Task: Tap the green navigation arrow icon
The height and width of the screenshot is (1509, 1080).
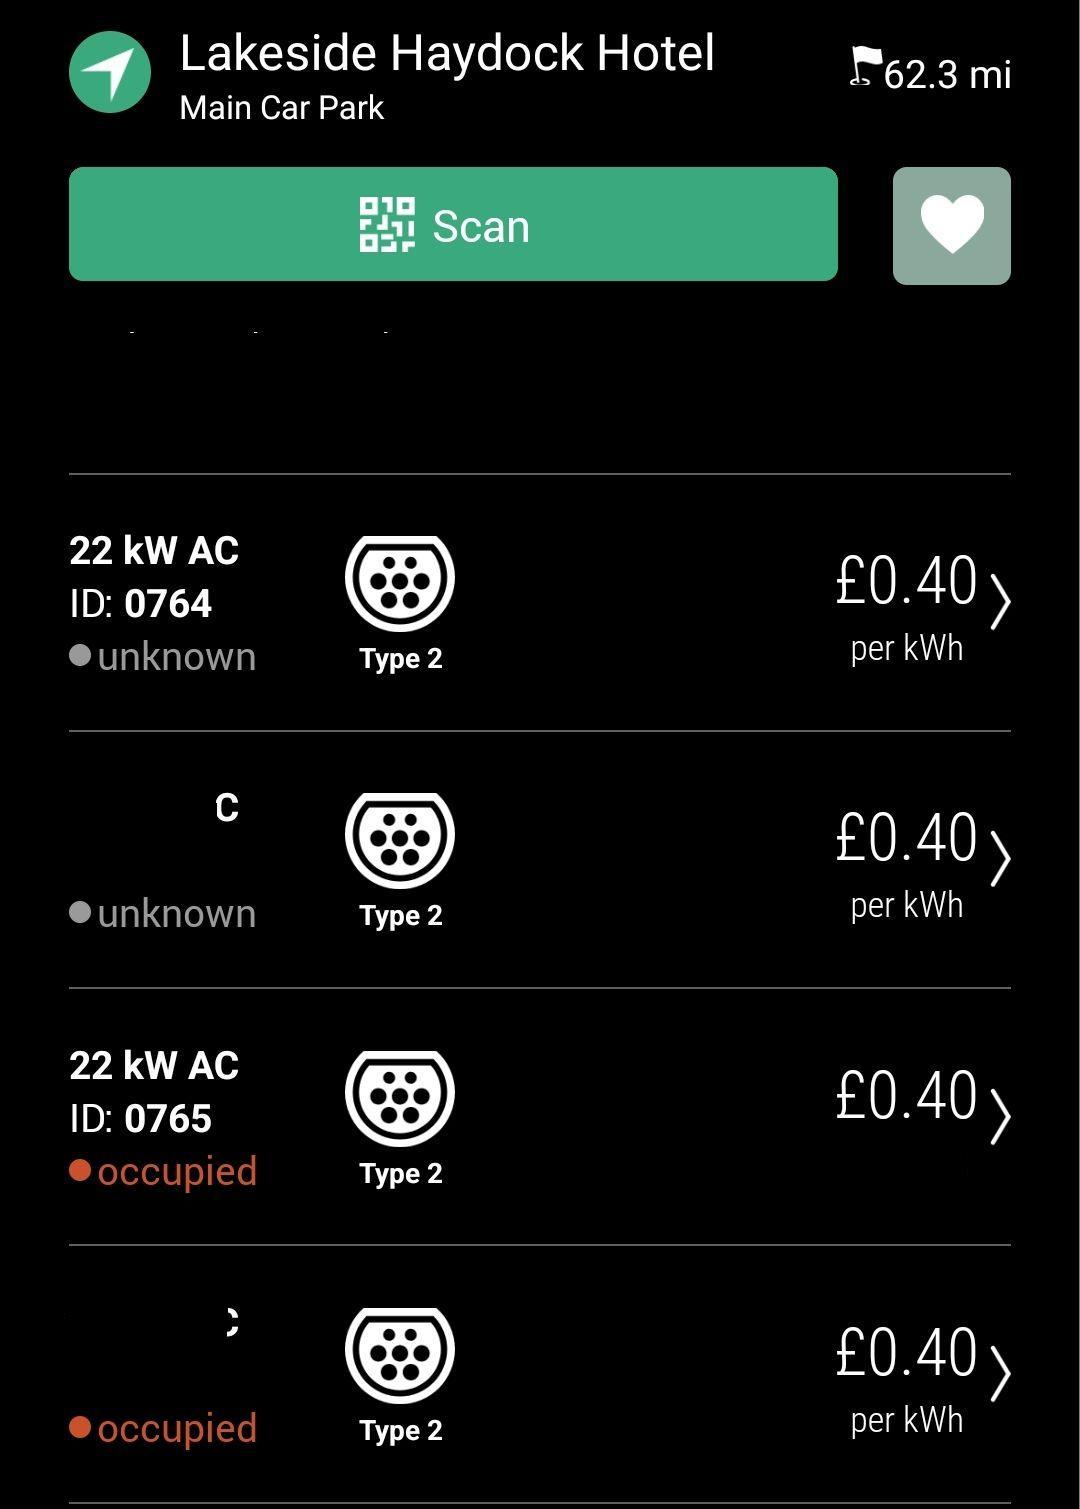Action: (x=110, y=72)
